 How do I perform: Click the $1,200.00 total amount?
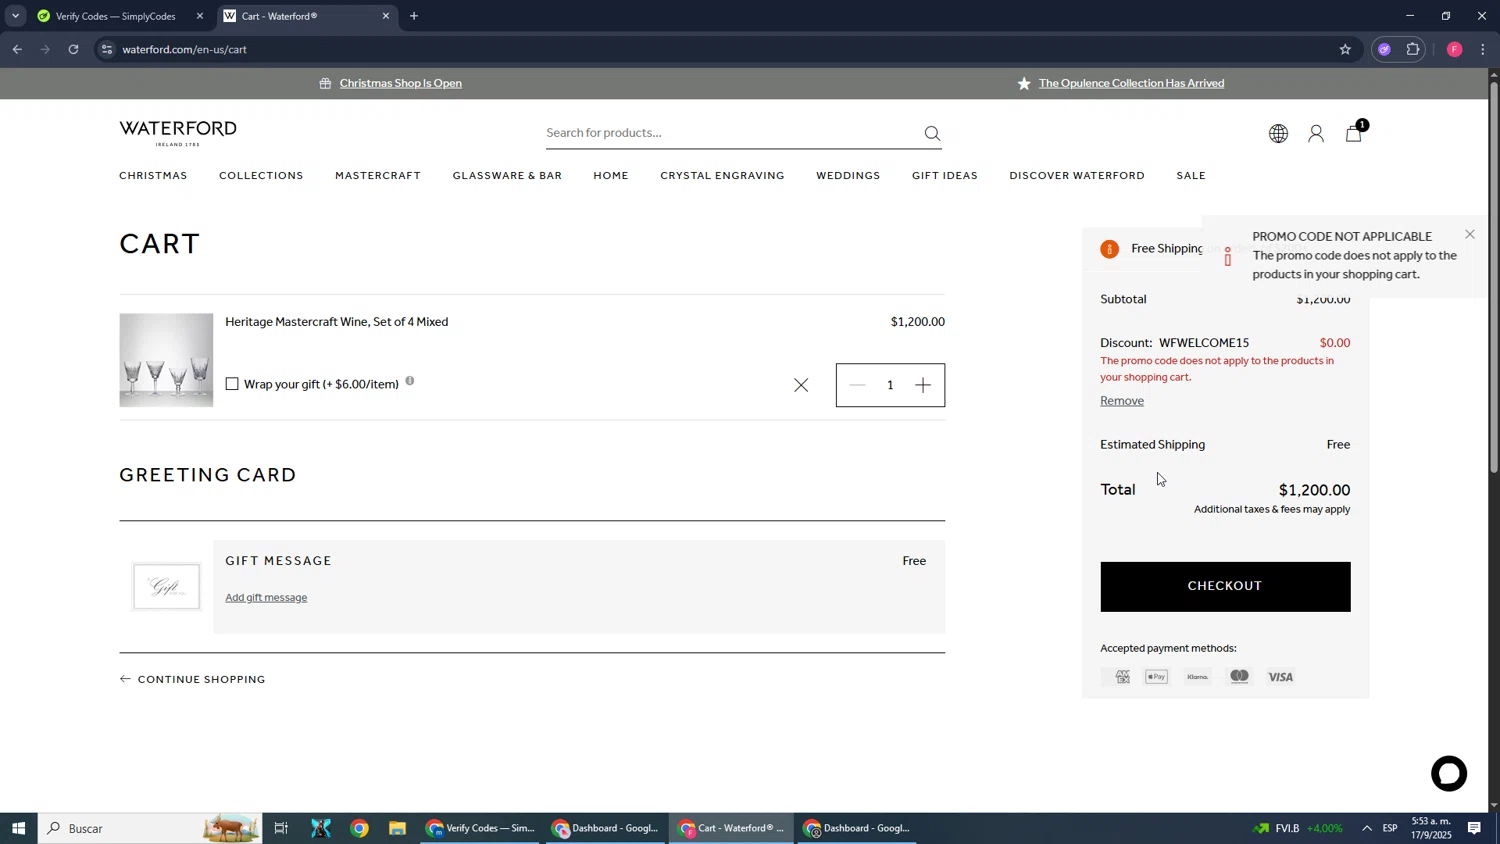[1314, 490]
